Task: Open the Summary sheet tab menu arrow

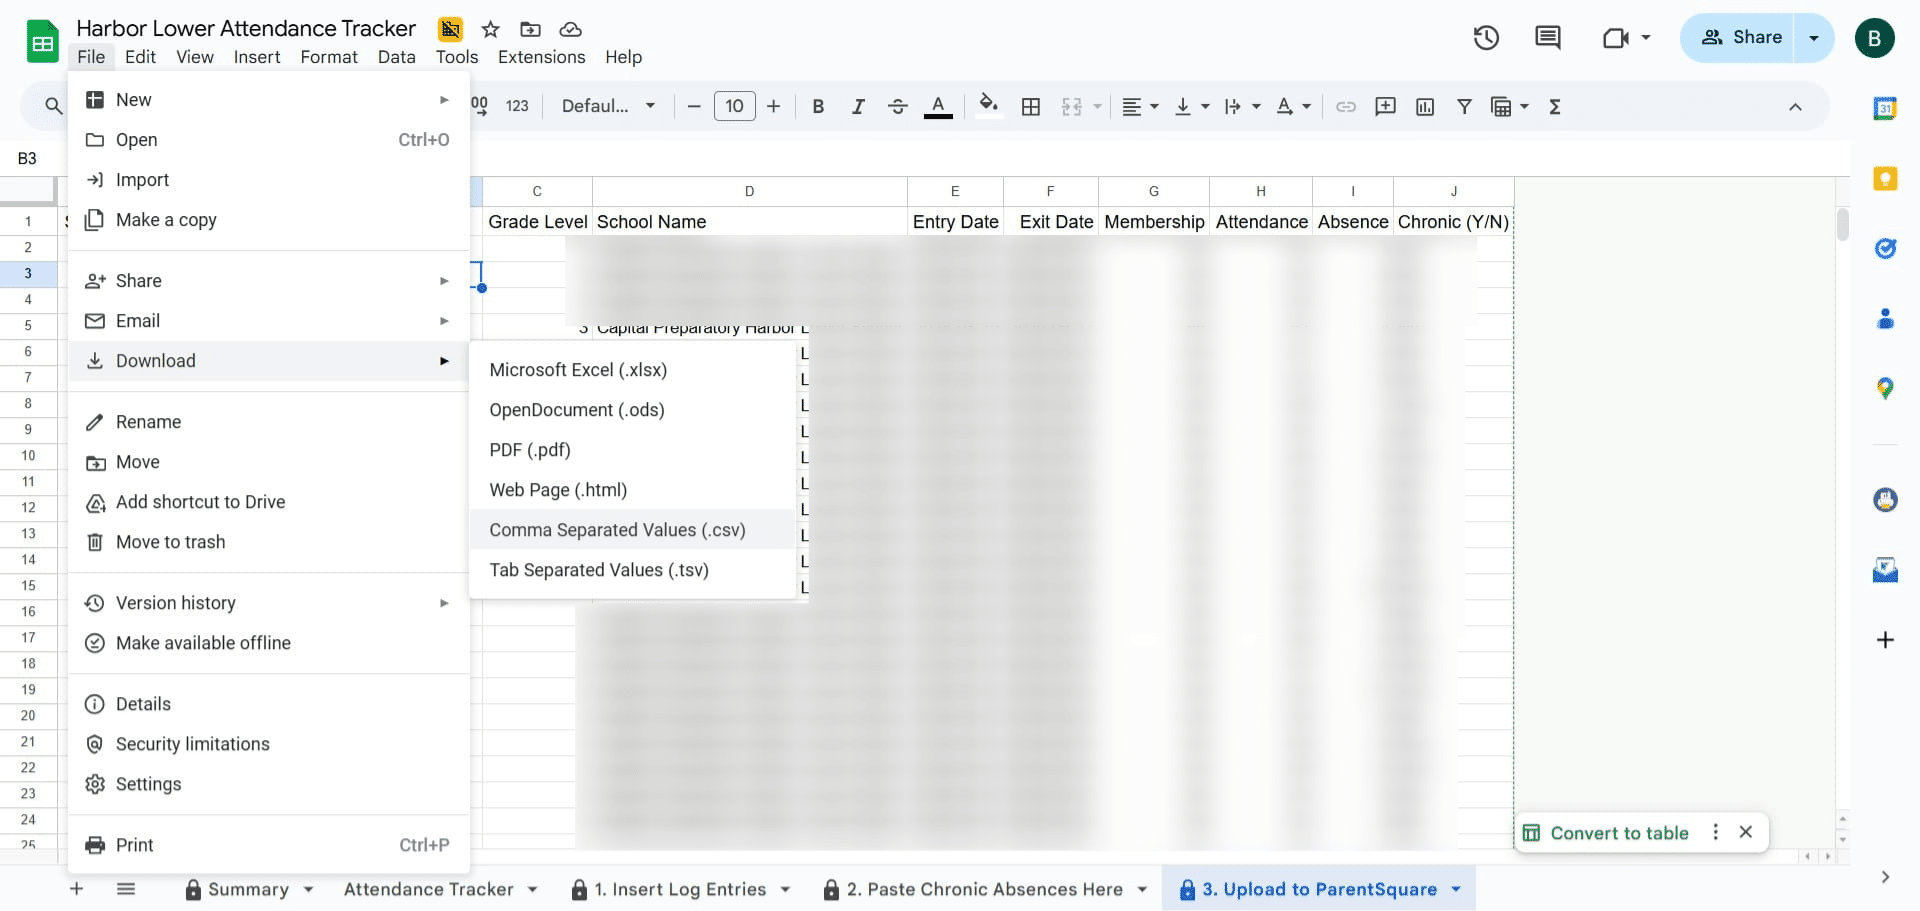Action: (309, 889)
